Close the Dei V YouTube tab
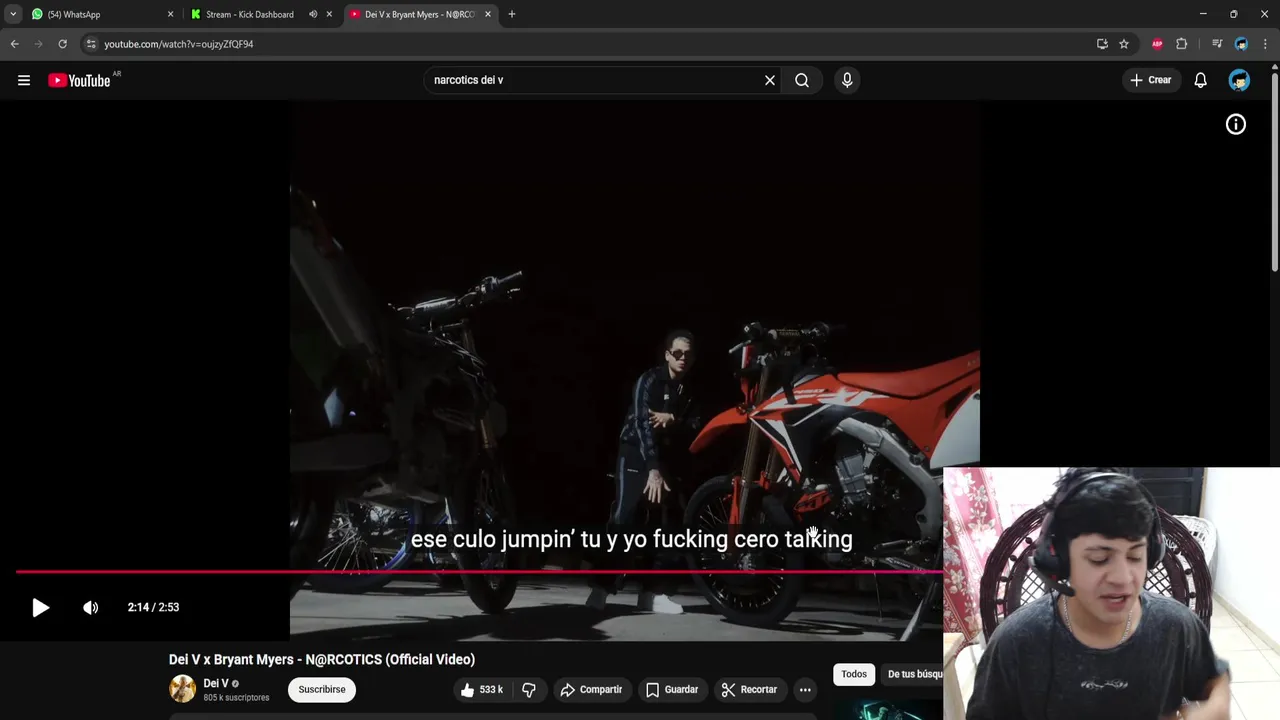The width and height of the screenshot is (1280, 720). [488, 14]
